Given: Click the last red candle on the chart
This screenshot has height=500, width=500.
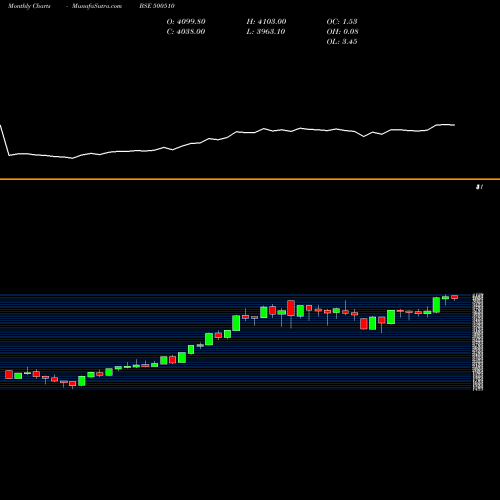Looking at the screenshot, I should tap(455, 297).
